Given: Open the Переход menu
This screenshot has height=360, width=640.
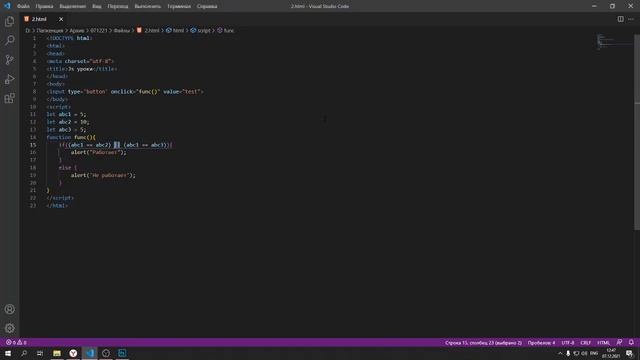Looking at the screenshot, I should coord(118,6).
